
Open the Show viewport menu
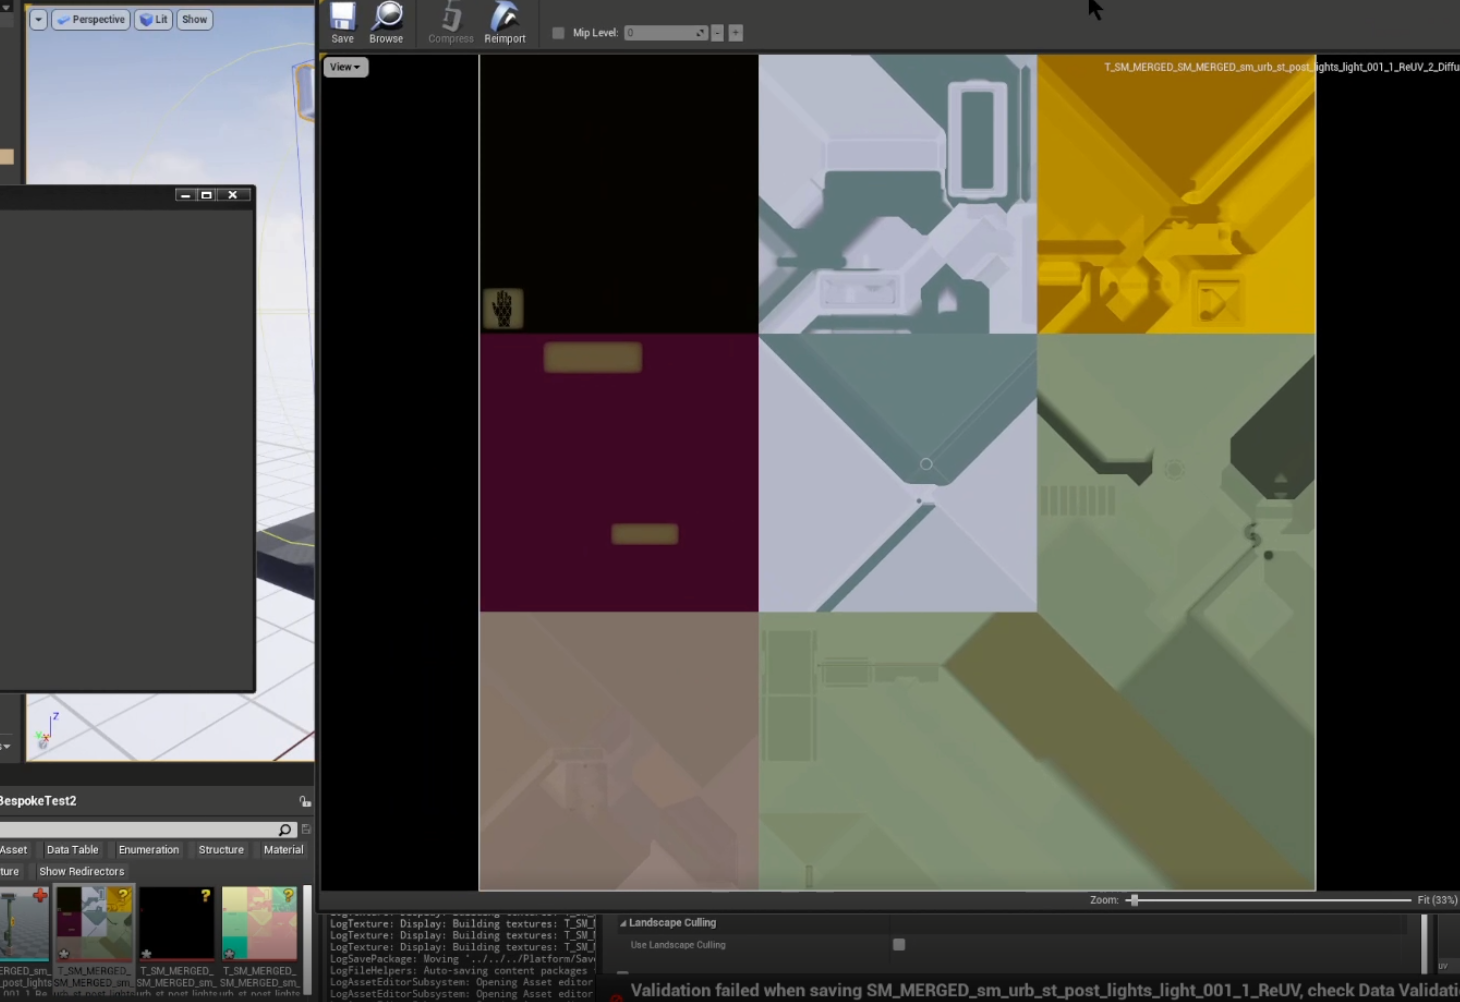[x=195, y=19]
